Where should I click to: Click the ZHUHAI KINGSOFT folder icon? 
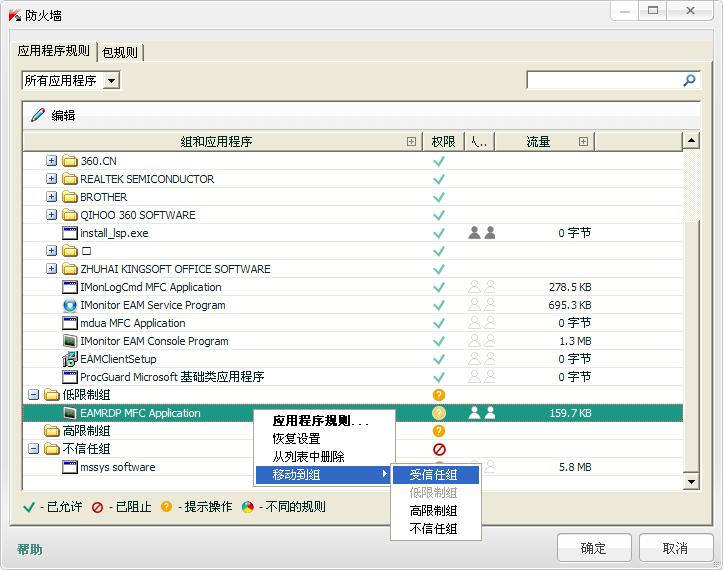click(70, 269)
